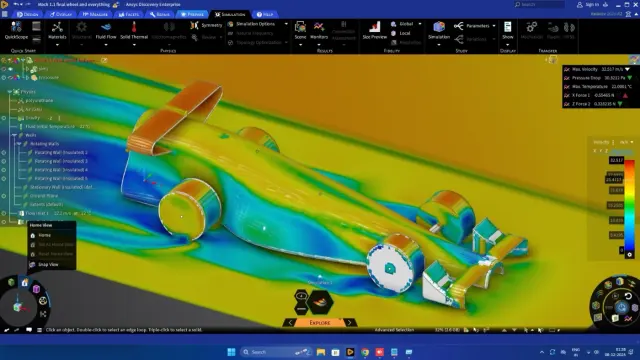Open the Materials dropdown arrow
The width and height of the screenshot is (640, 360).
pyautogui.click(x=57, y=44)
